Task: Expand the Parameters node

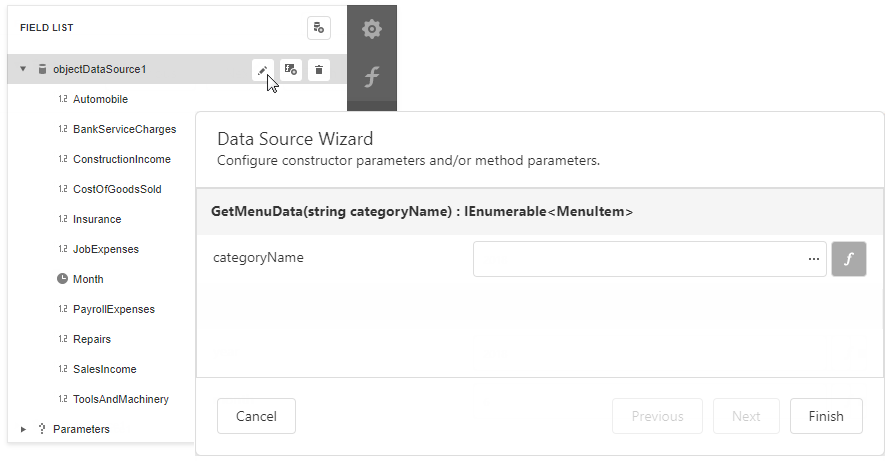Action: coord(23,429)
